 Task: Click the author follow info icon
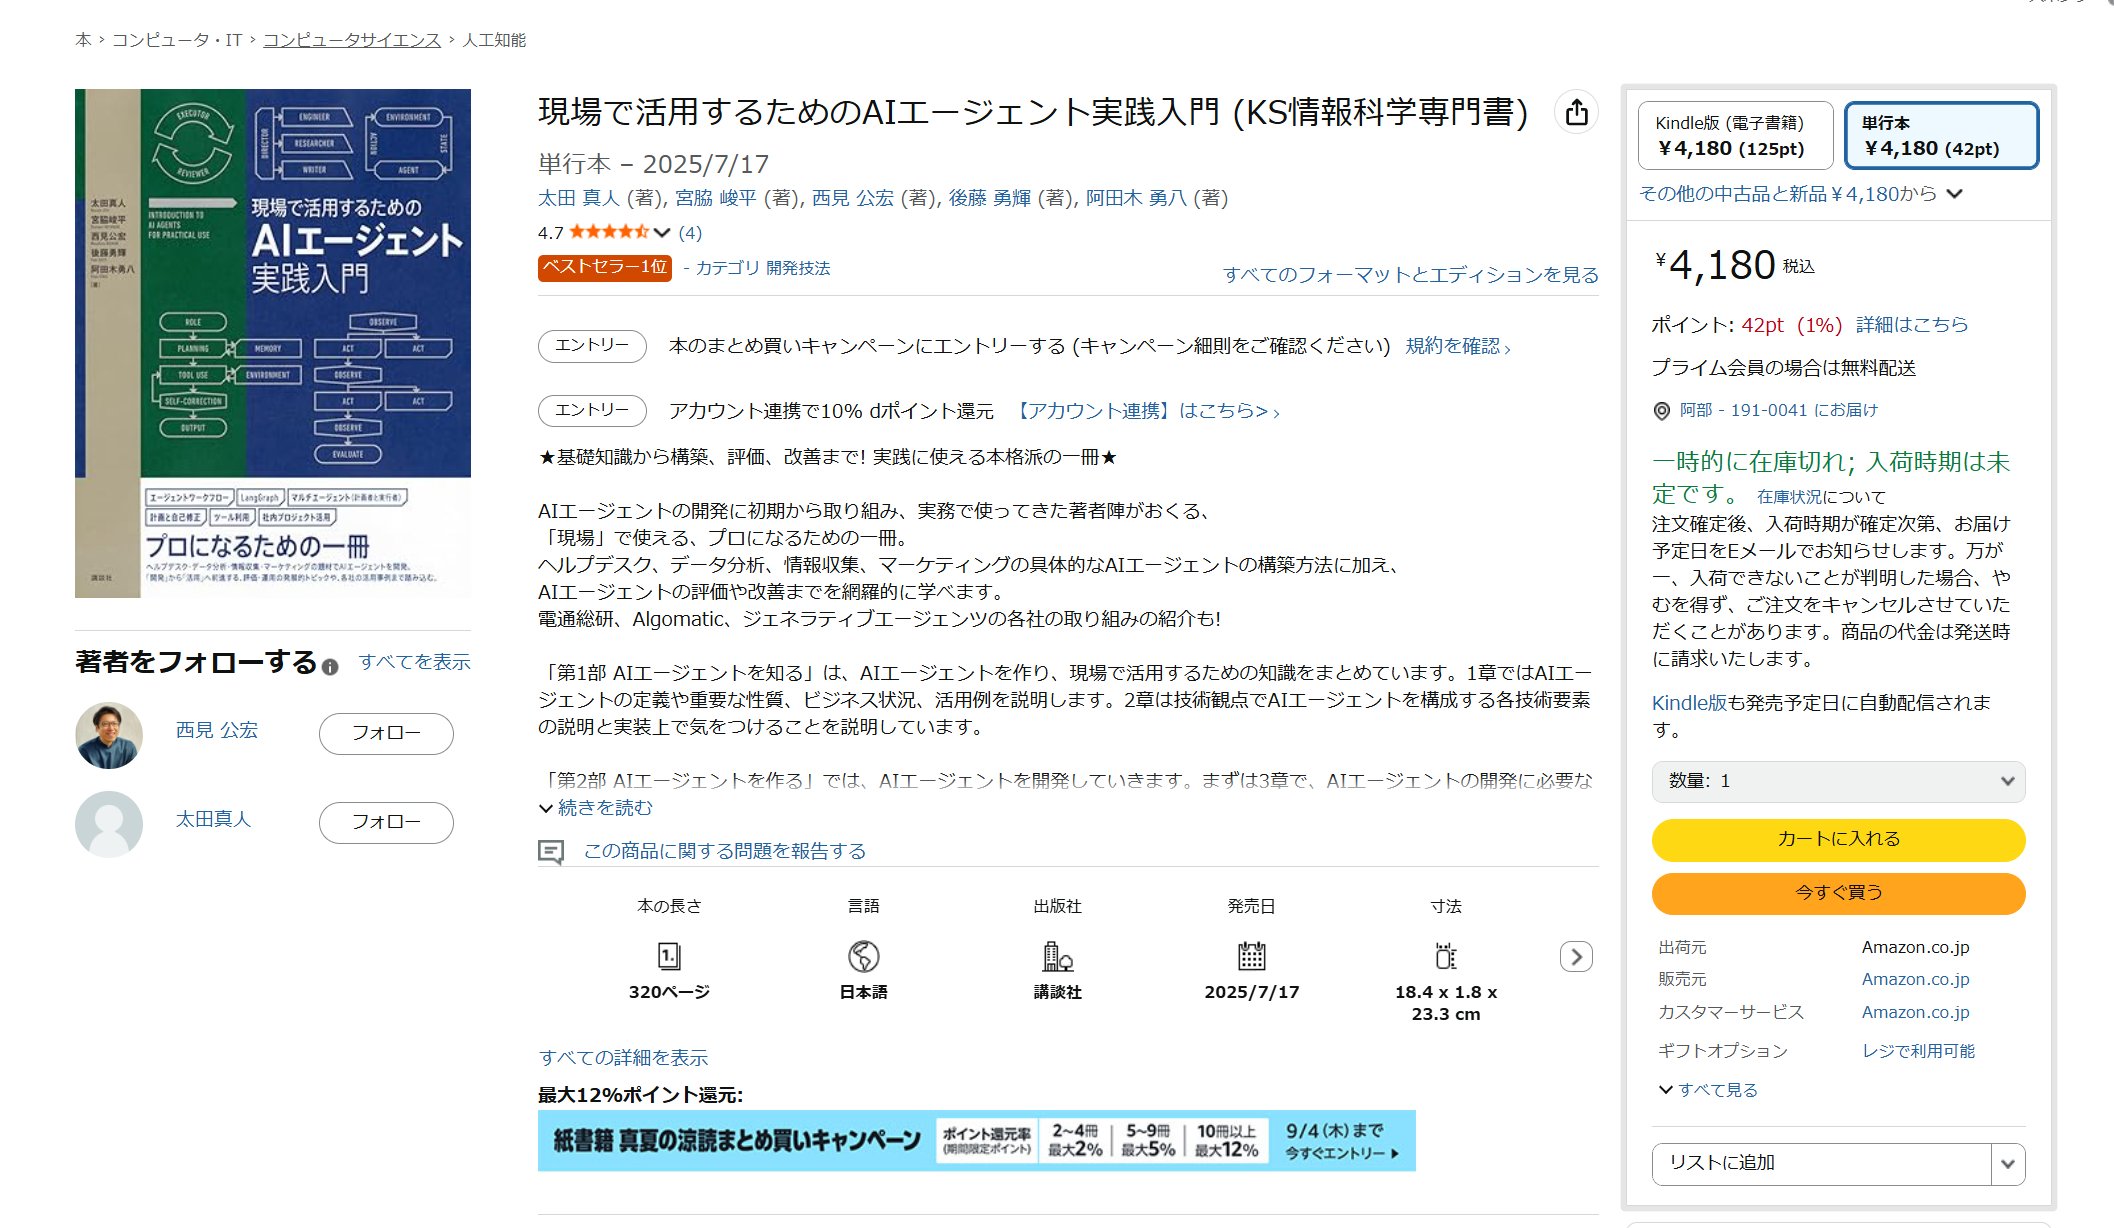(x=330, y=667)
